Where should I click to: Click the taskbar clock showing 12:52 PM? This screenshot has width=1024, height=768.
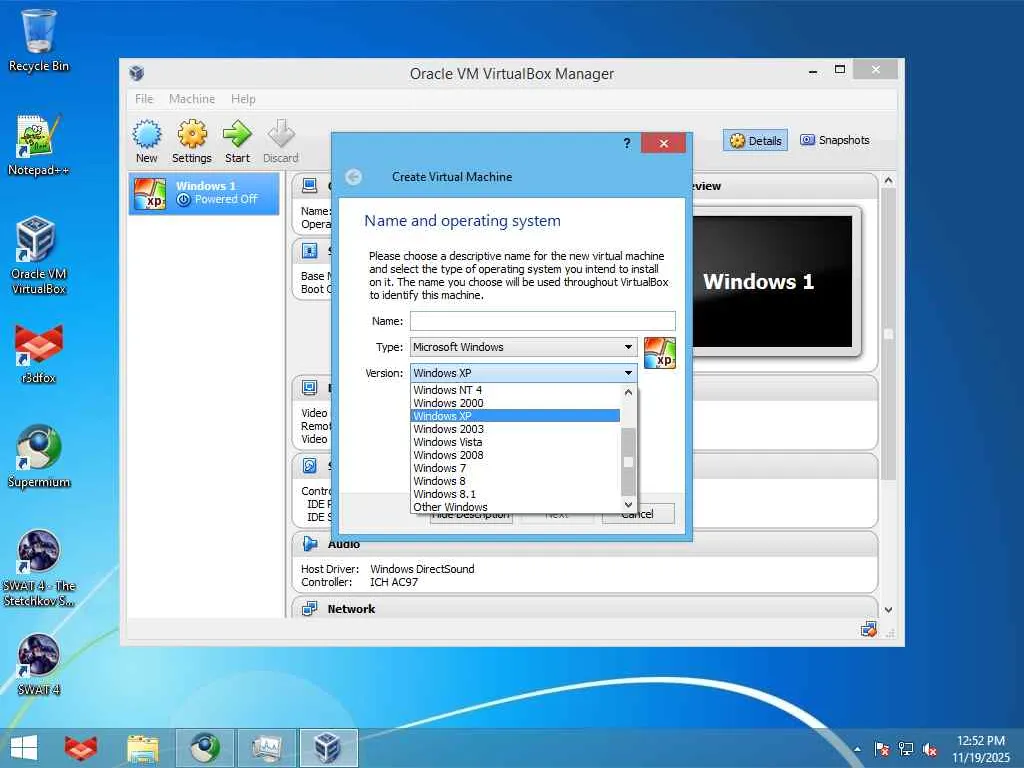click(x=981, y=749)
